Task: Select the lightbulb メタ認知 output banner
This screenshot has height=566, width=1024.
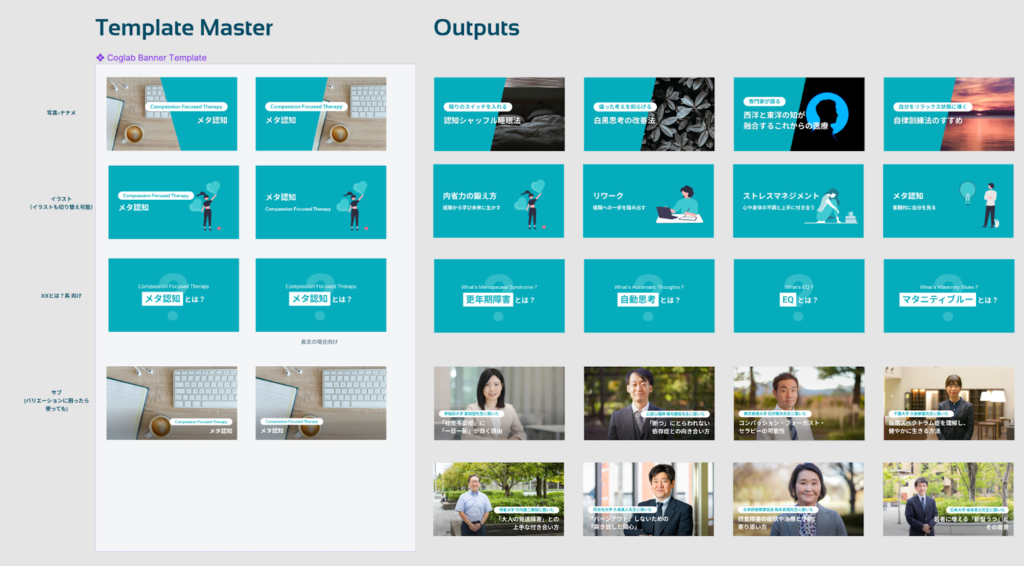Action: [x=948, y=201]
